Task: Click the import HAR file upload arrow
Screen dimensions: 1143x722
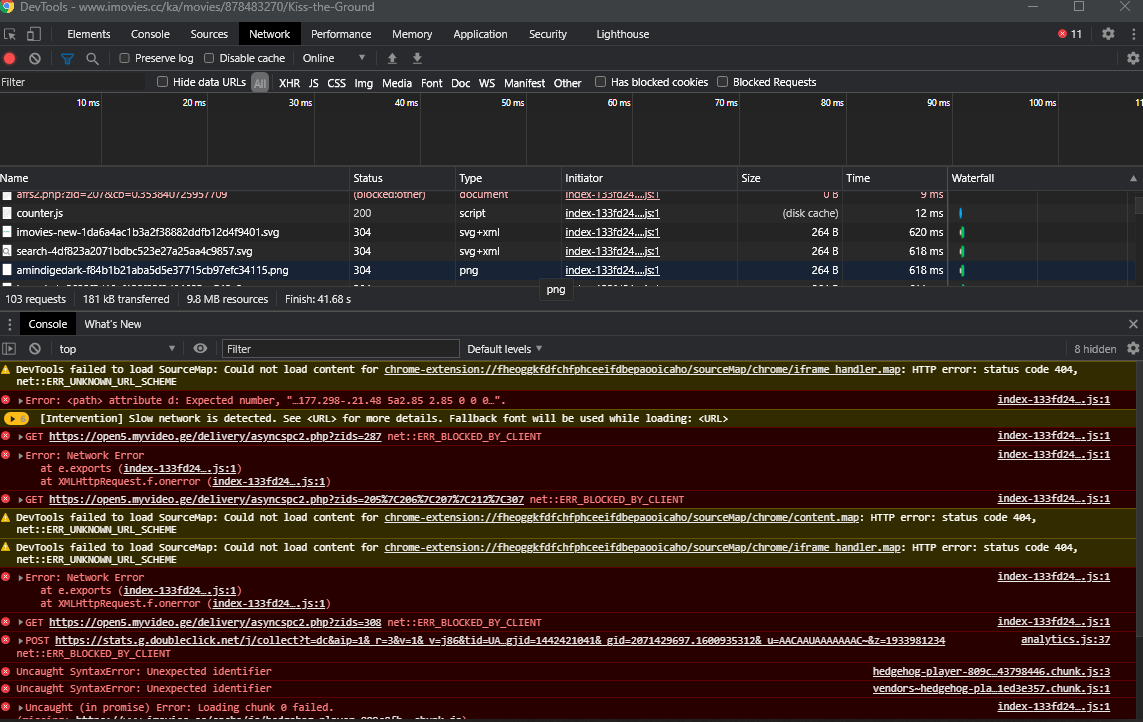Action: click(x=392, y=59)
